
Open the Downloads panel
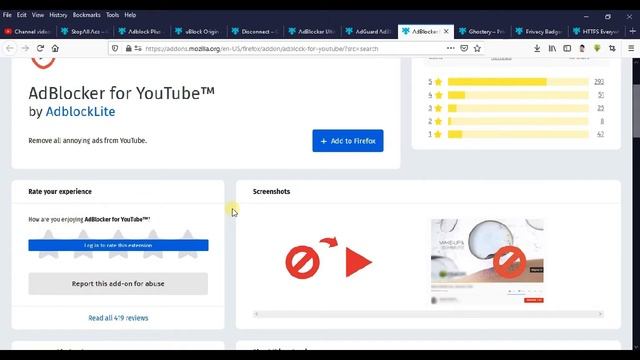537,49
